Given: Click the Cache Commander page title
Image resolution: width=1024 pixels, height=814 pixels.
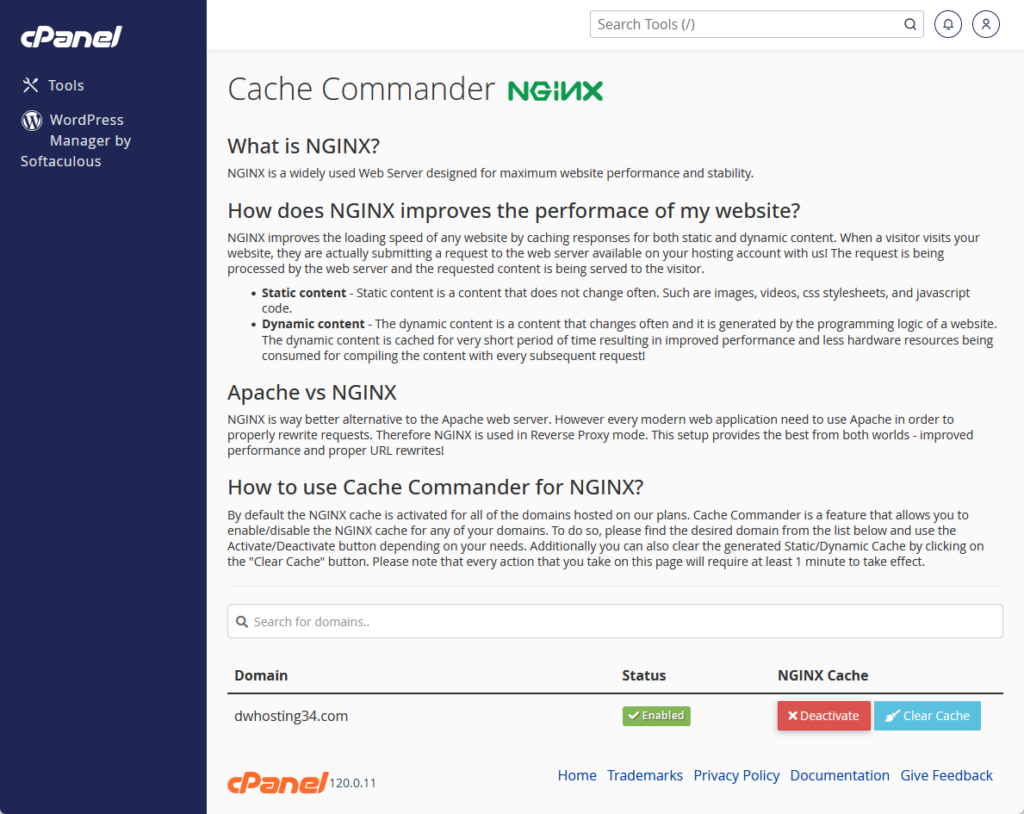Looking at the screenshot, I should pyautogui.click(x=361, y=89).
